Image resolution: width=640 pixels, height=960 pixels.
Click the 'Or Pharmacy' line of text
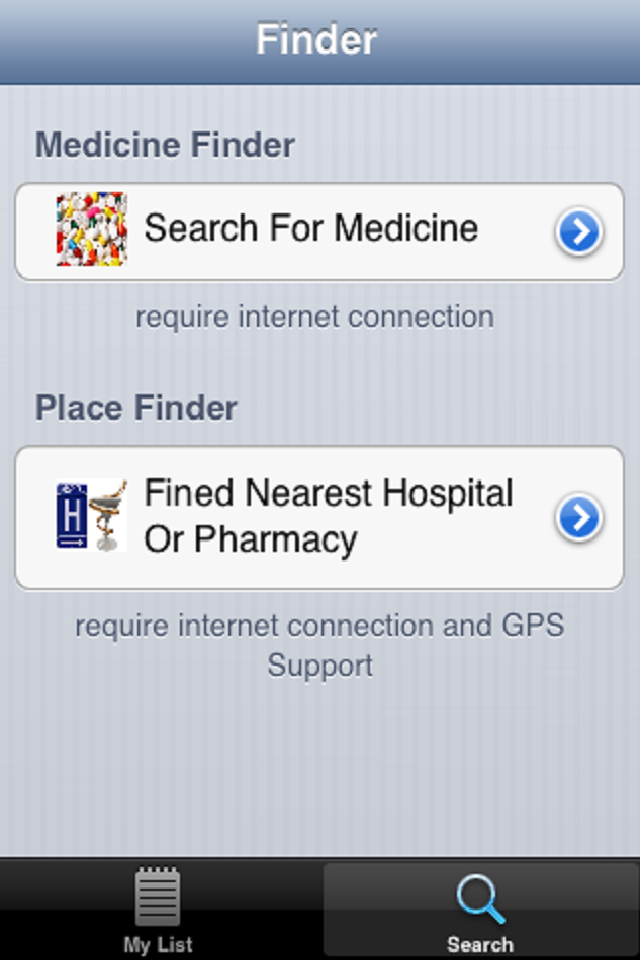tap(251, 540)
